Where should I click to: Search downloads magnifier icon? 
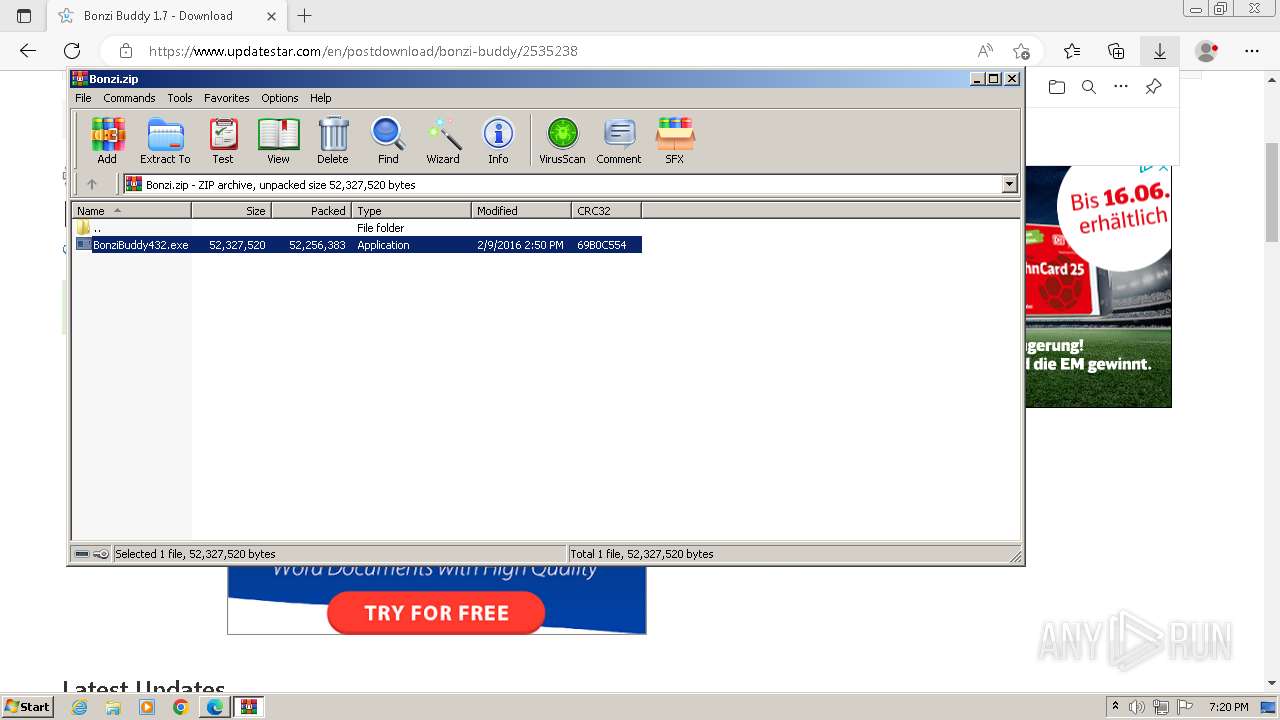click(1089, 87)
